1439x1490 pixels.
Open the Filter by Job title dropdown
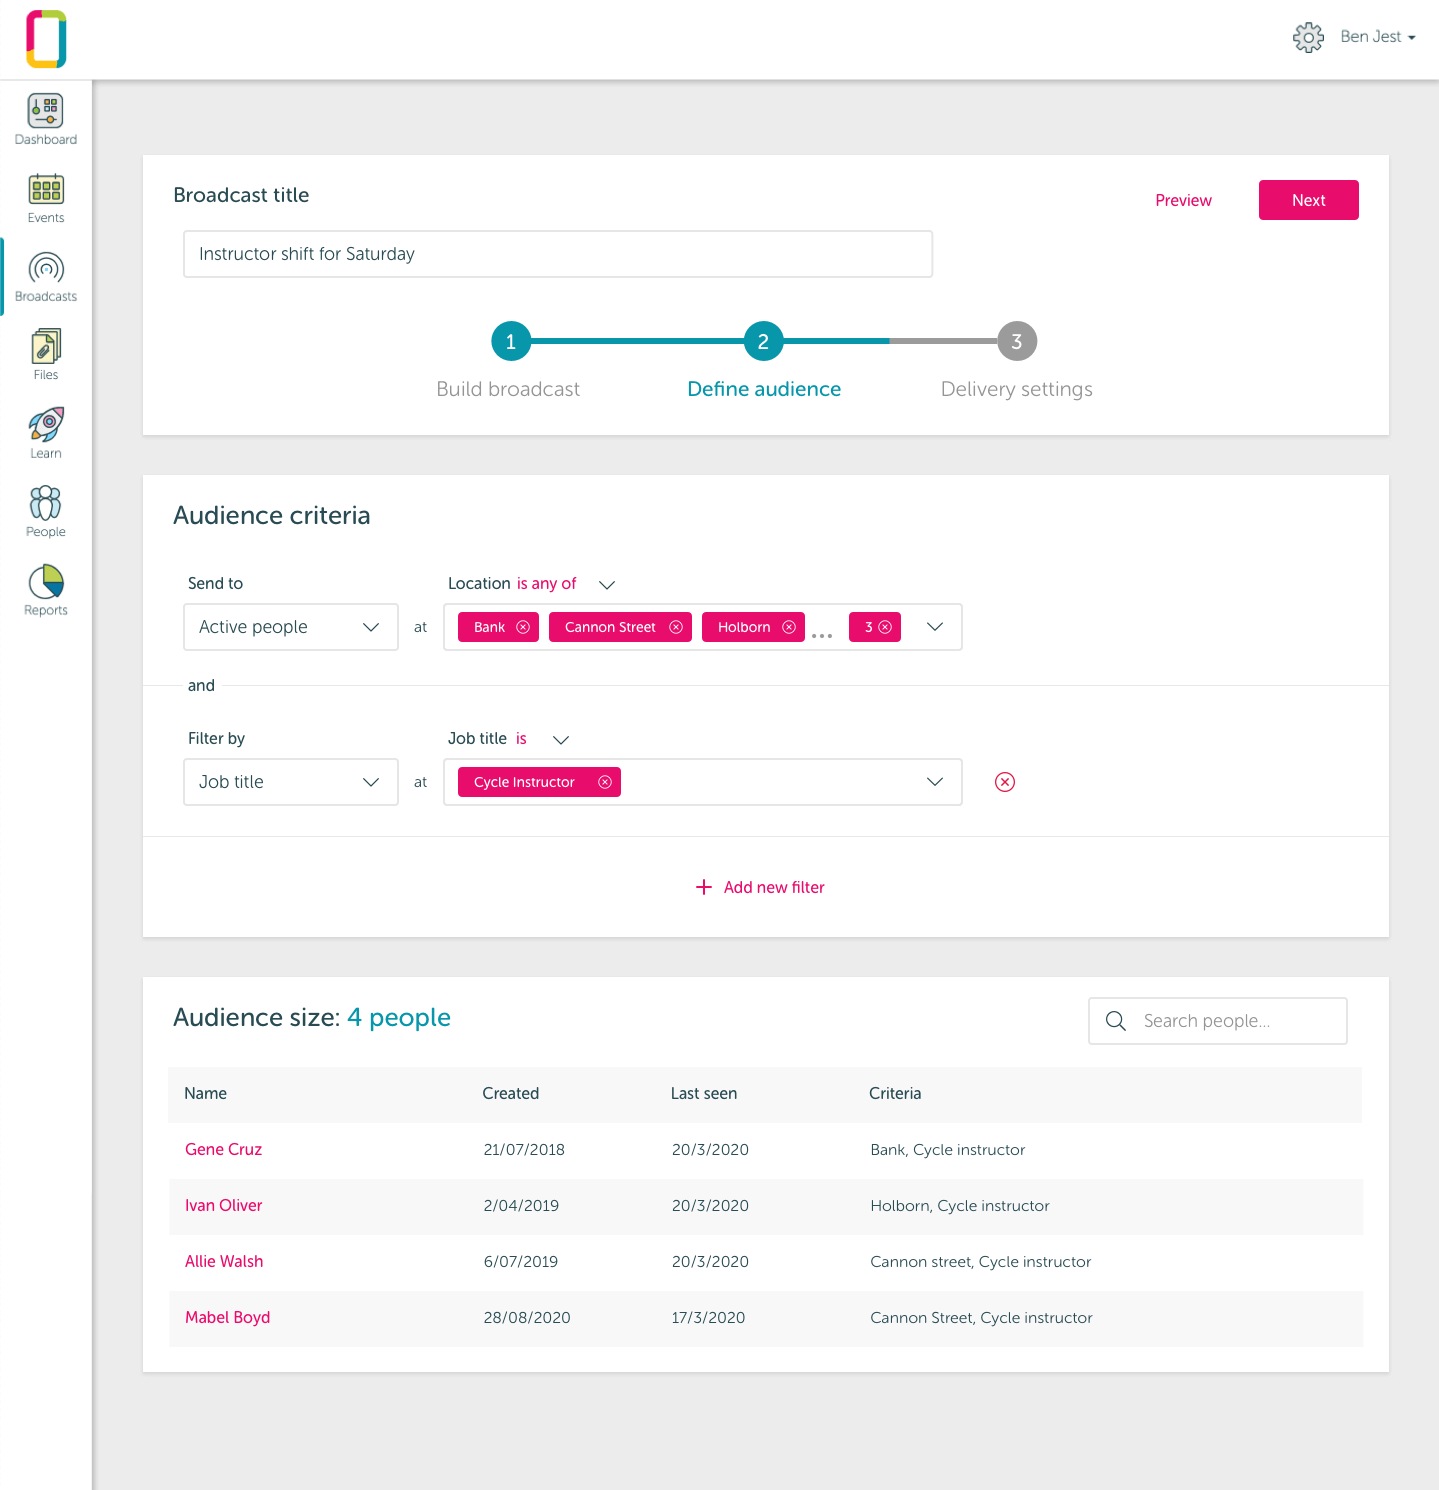(291, 782)
